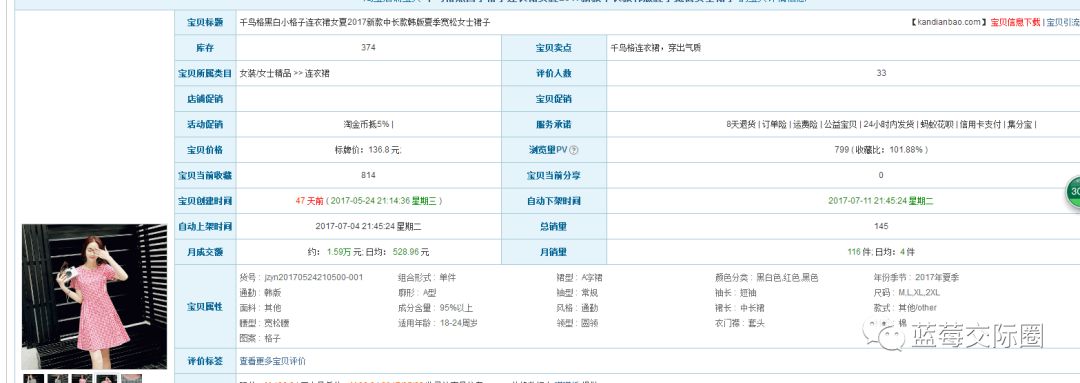This screenshot has height=383, width=1080.
Task: Open the large pink dress product image
Action: 94,296
